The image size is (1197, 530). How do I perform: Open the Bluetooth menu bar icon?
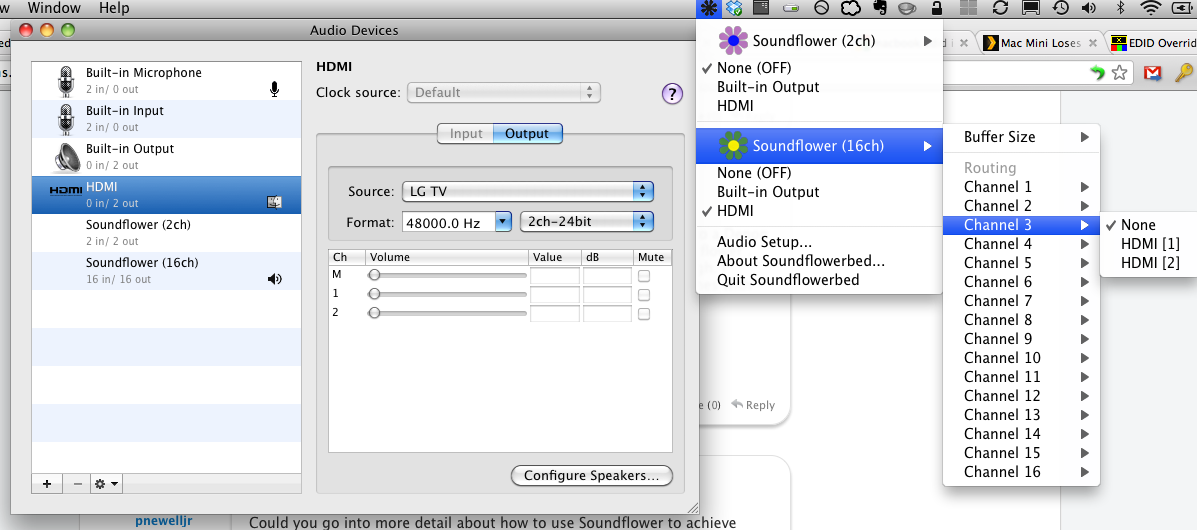point(1121,8)
